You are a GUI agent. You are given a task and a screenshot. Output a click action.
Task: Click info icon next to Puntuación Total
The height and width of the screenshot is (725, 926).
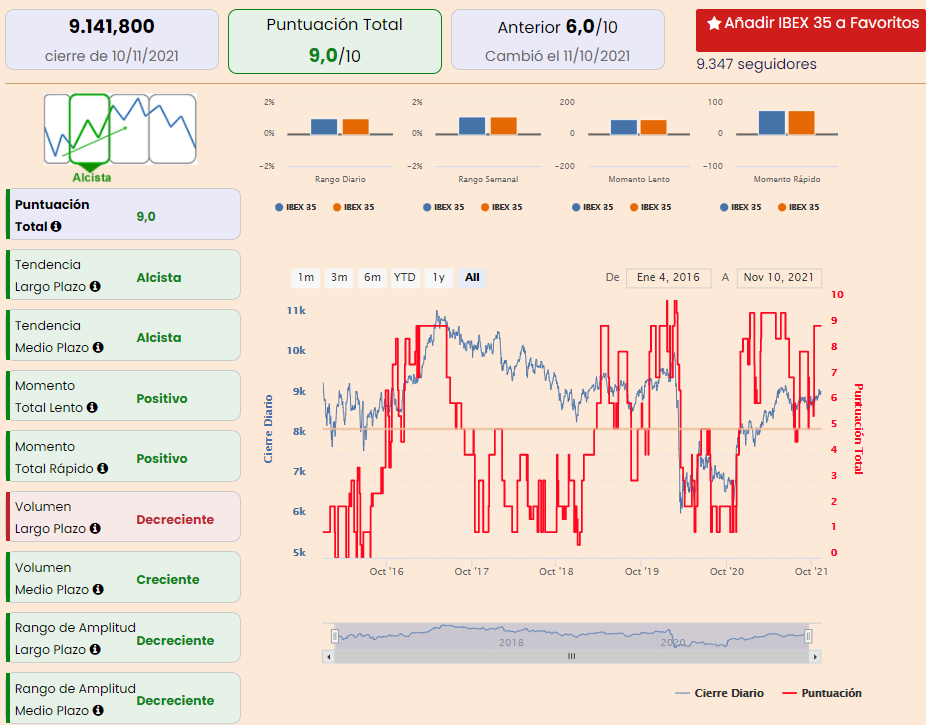click(x=56, y=227)
